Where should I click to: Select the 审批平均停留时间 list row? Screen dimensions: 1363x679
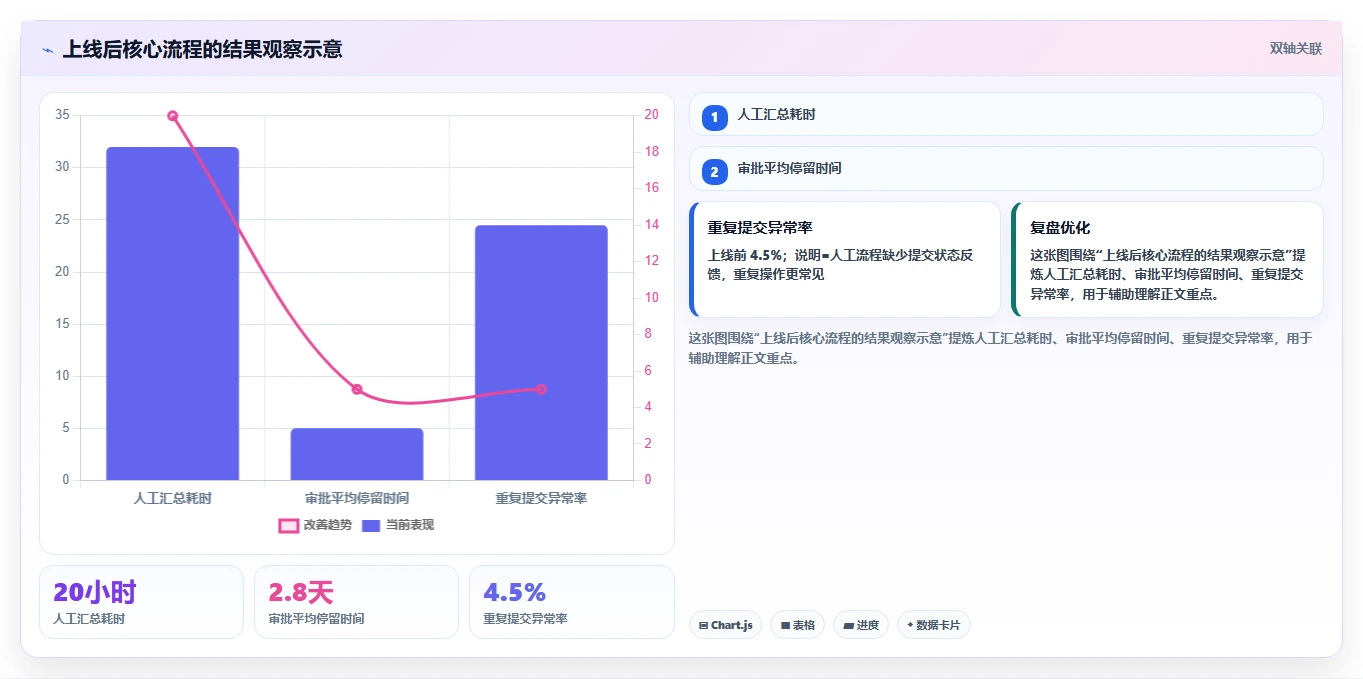point(1006,168)
